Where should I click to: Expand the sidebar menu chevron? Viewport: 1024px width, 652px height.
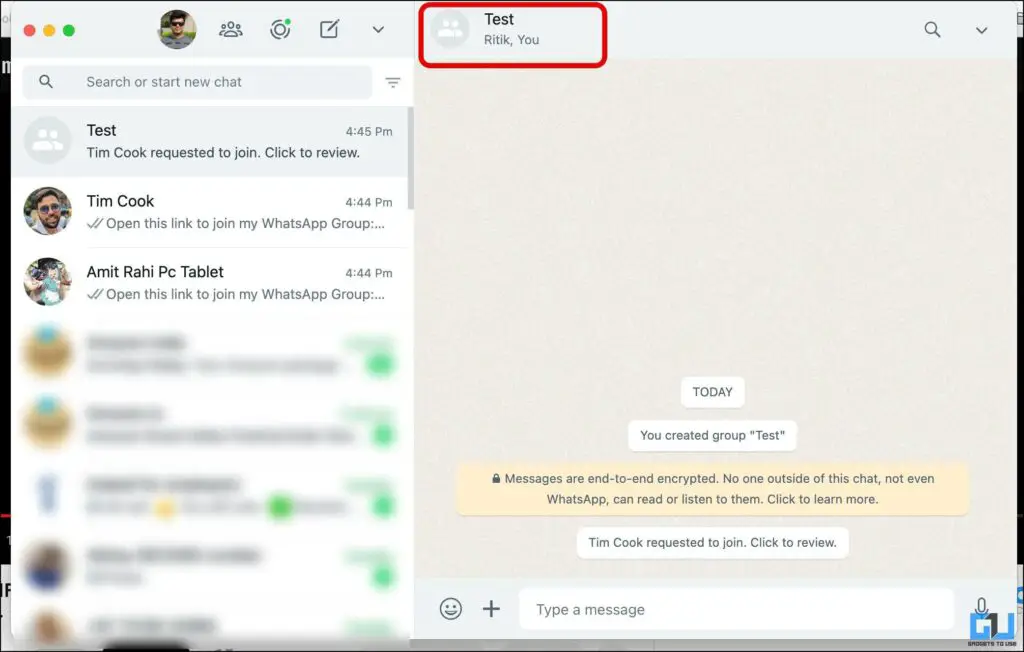[x=378, y=30]
